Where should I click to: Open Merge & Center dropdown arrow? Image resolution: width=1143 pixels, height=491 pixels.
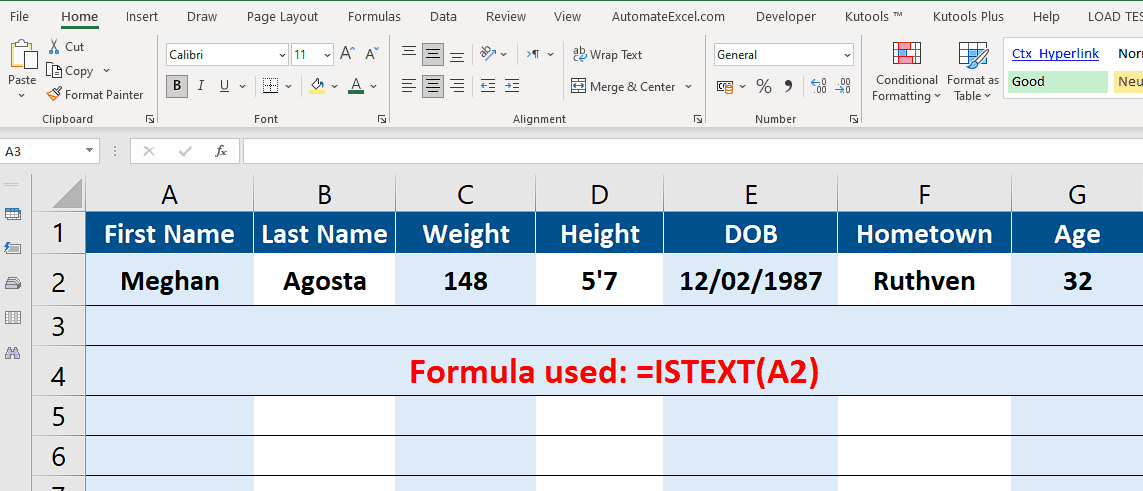click(x=688, y=87)
